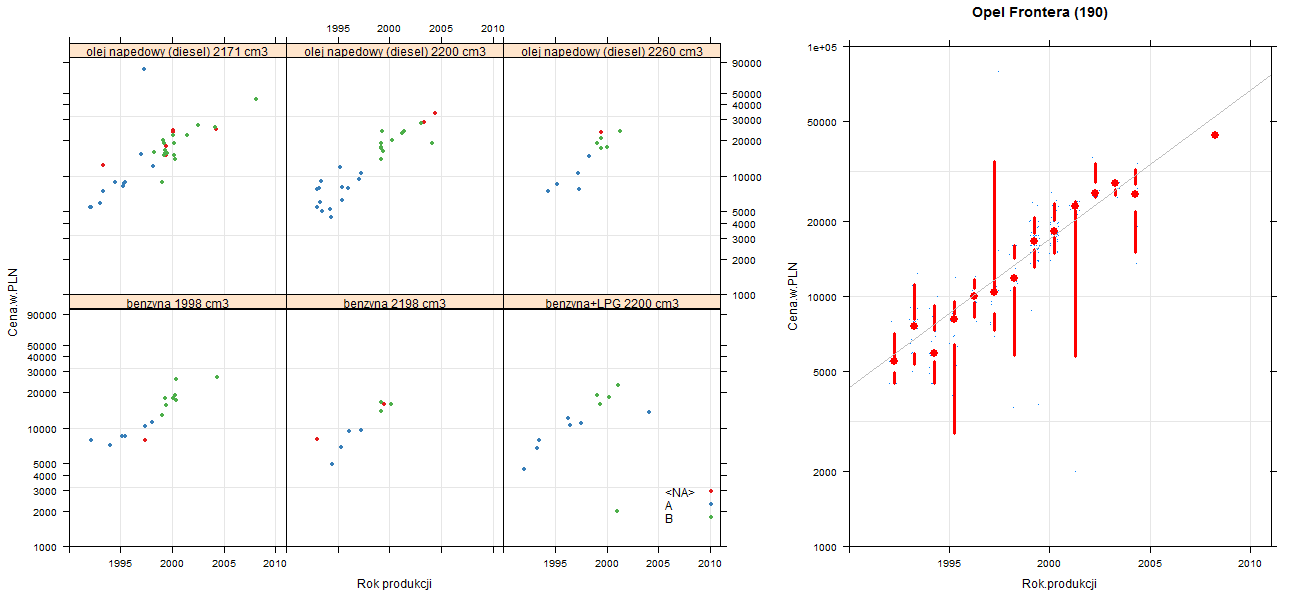
Task: Select the "olej napedowy (diesel) 2200 cm3" panel header
Action: [x=395, y=51]
